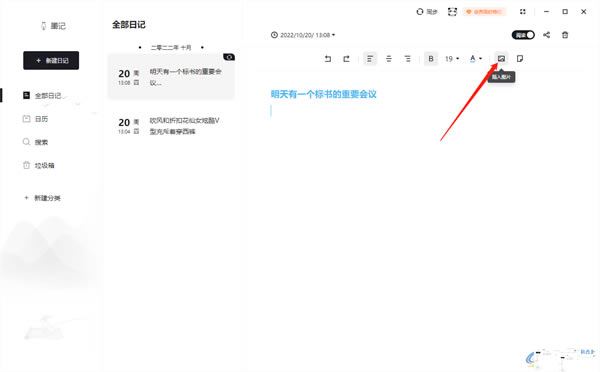Close the diary app window
This screenshot has height=372, width=600.
(x=584, y=12)
